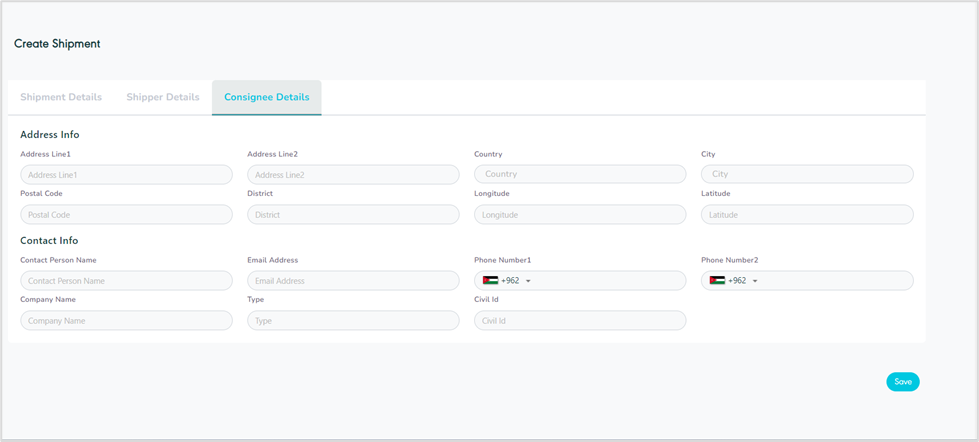The image size is (979, 442).
Task: Click the Jordan flag in Phone Number1
Action: click(490, 281)
